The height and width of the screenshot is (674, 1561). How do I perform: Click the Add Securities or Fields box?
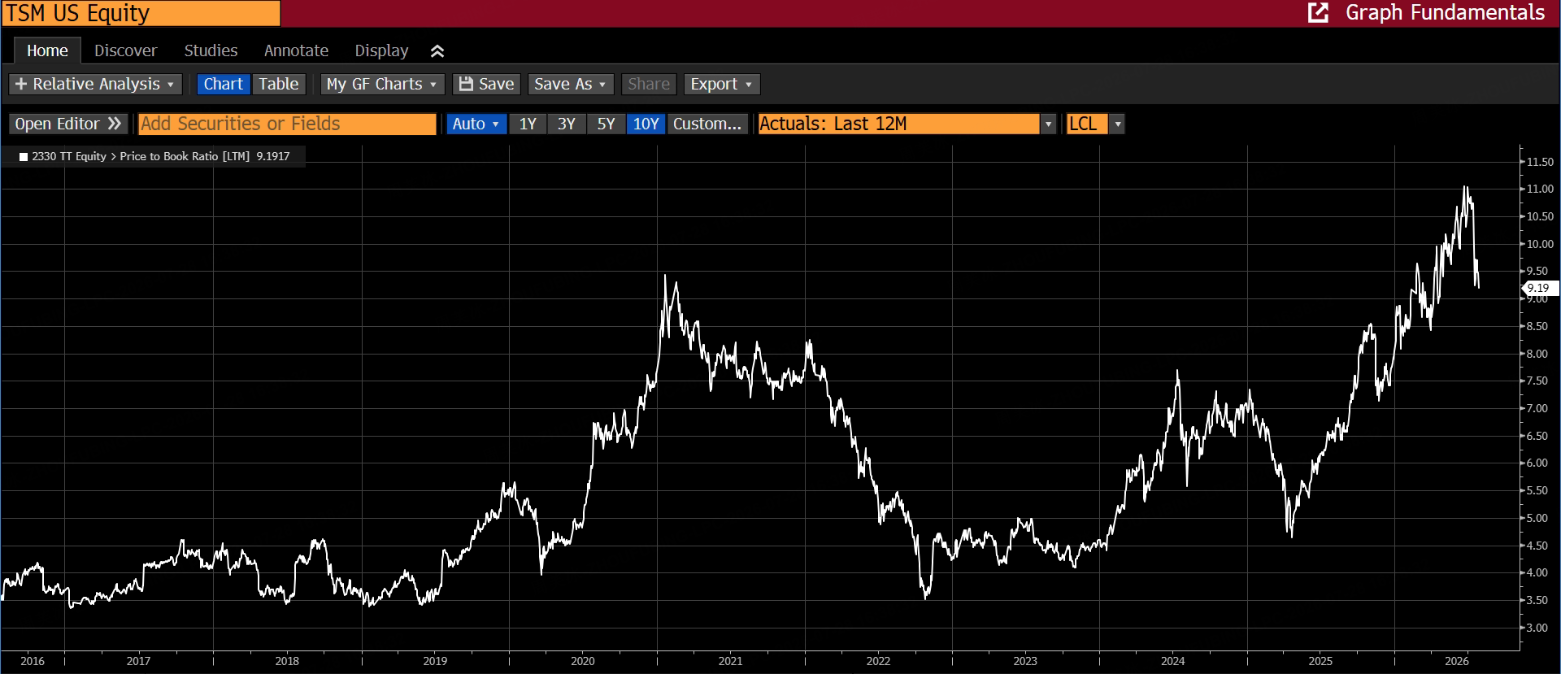287,124
